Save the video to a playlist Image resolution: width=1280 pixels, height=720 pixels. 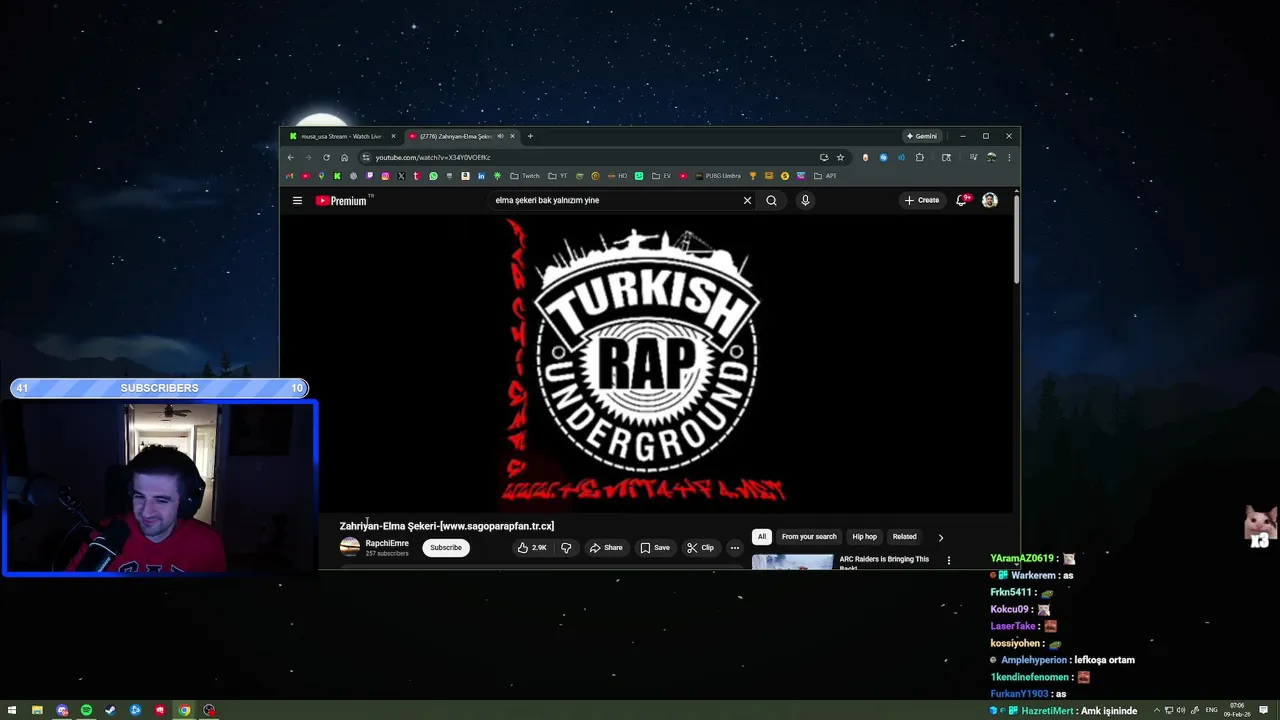655,548
